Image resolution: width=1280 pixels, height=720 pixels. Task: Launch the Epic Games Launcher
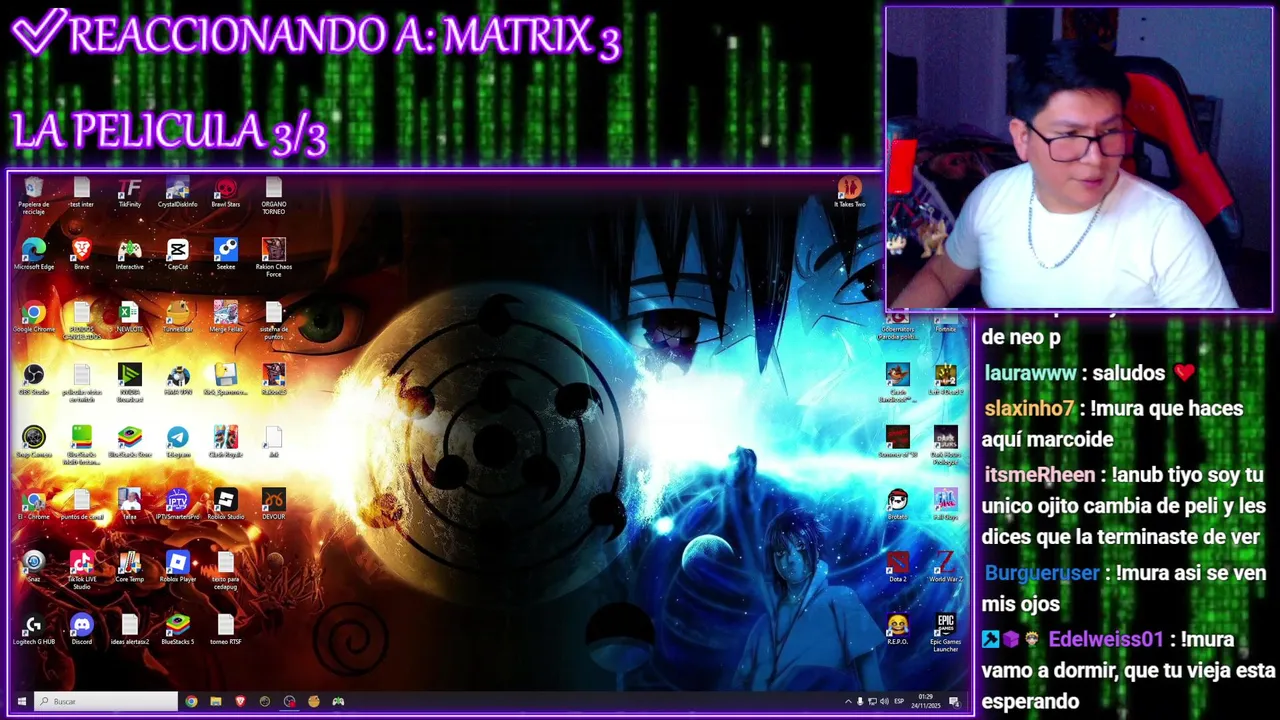click(x=945, y=633)
